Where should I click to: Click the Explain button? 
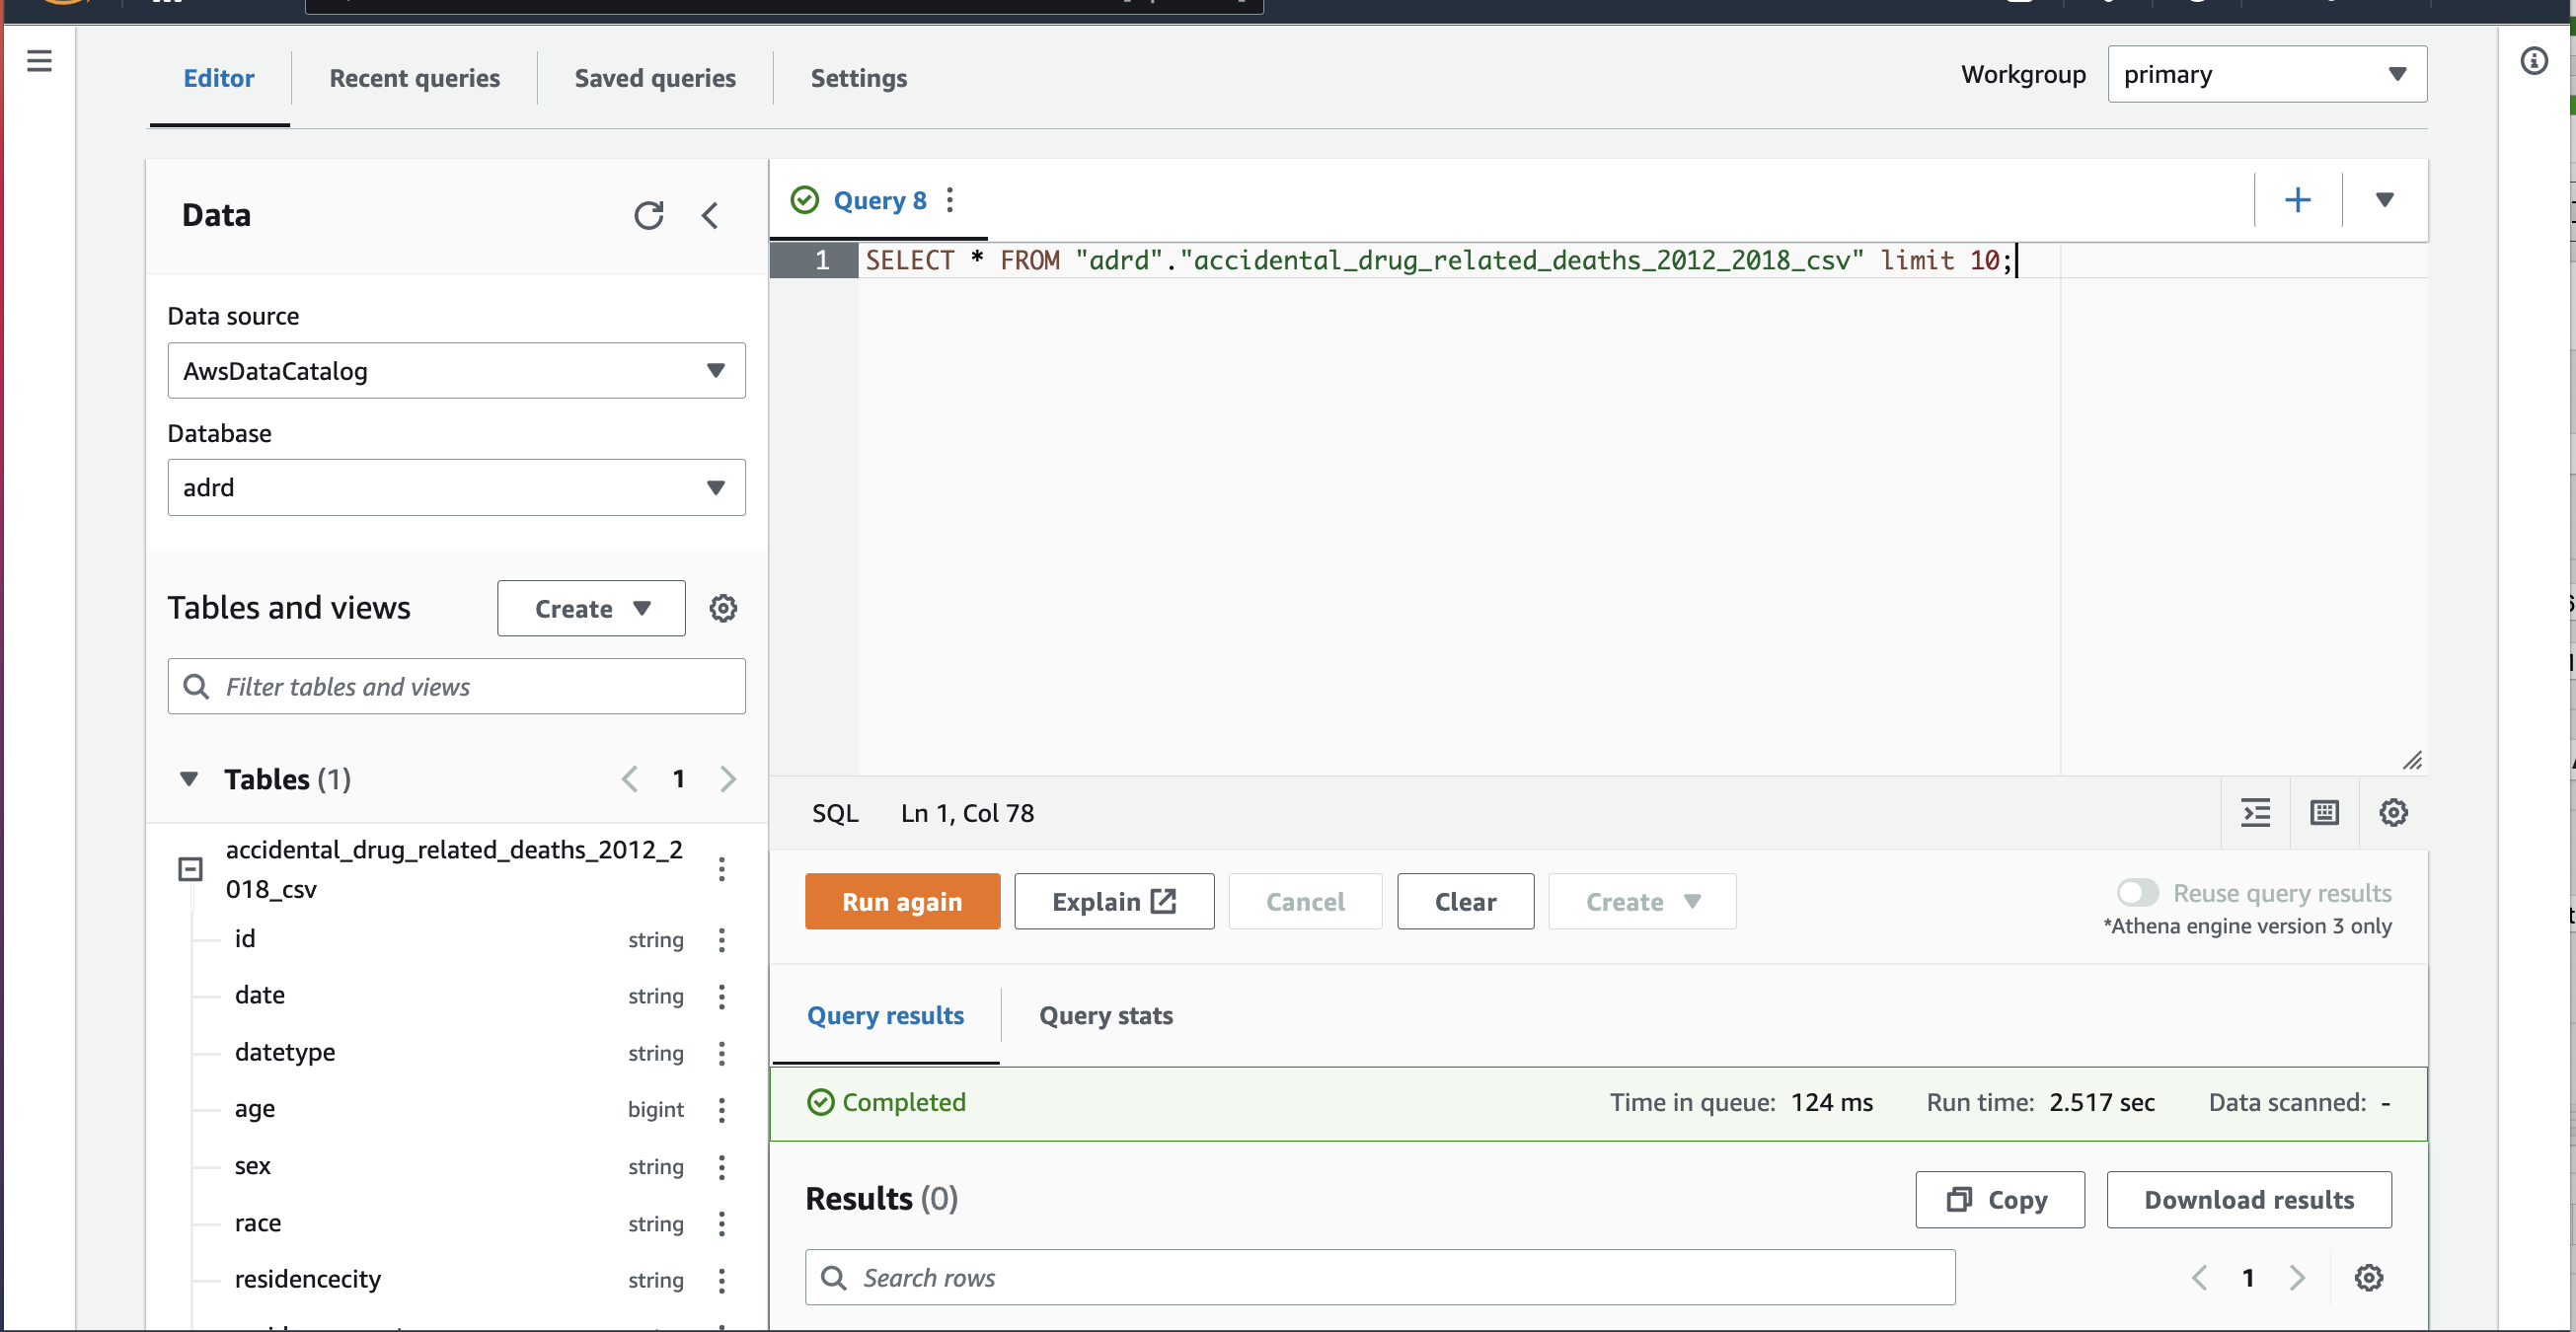tap(1114, 901)
